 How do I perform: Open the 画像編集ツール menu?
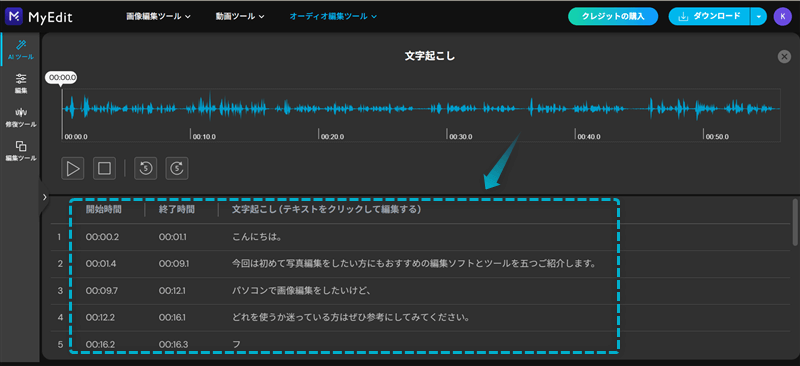pyautogui.click(x=159, y=16)
